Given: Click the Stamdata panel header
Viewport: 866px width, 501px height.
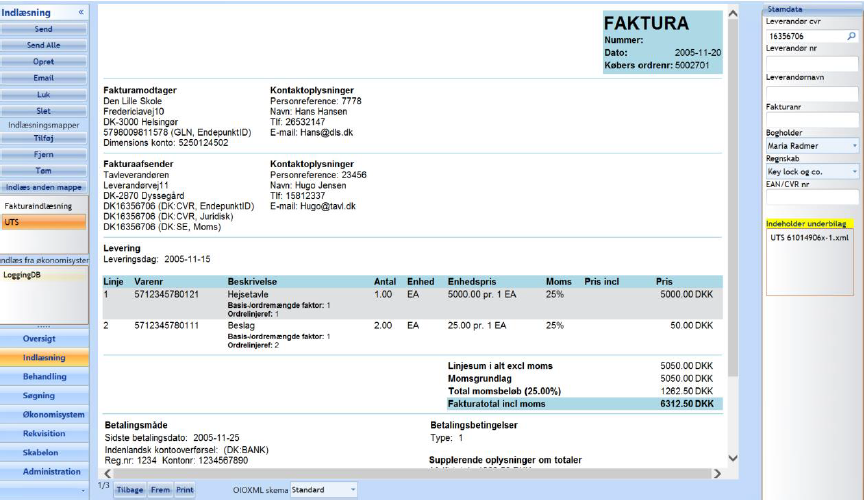Looking at the screenshot, I should [x=813, y=9].
